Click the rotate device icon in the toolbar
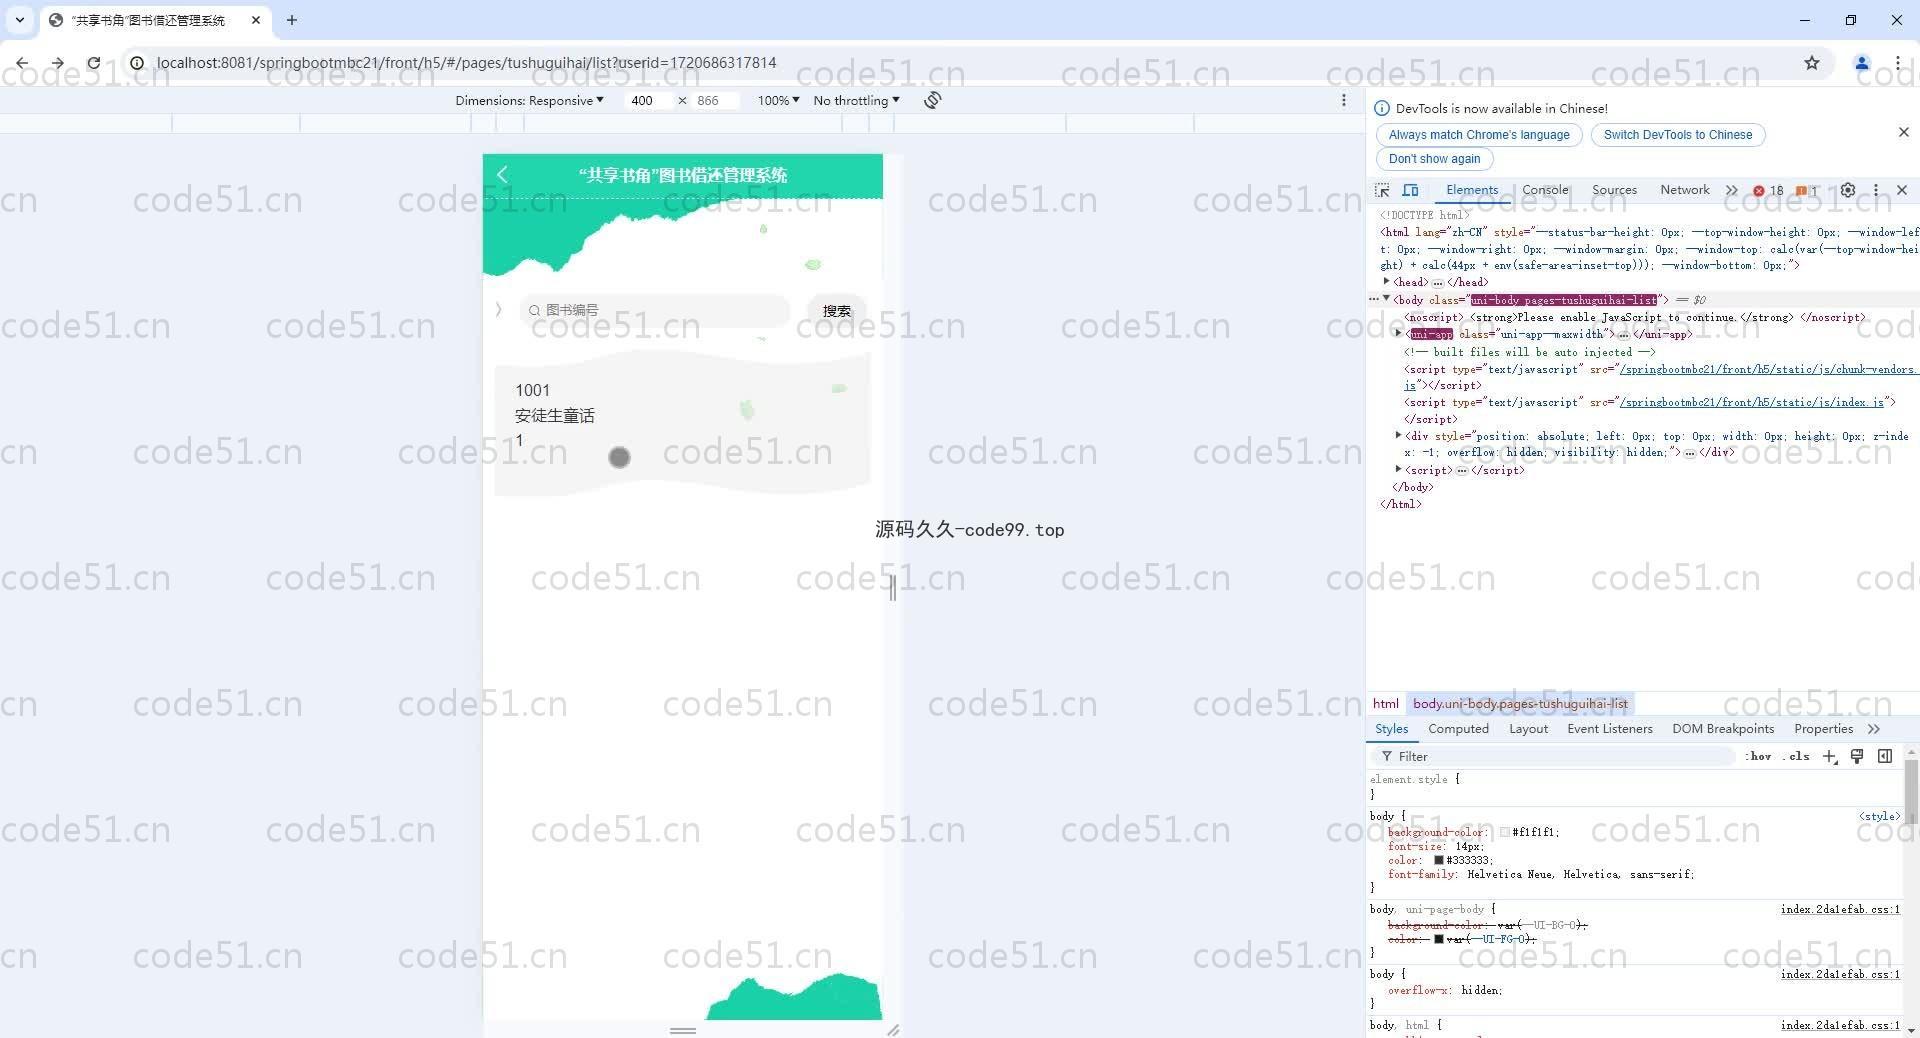This screenshot has height=1038, width=1920. [932, 100]
